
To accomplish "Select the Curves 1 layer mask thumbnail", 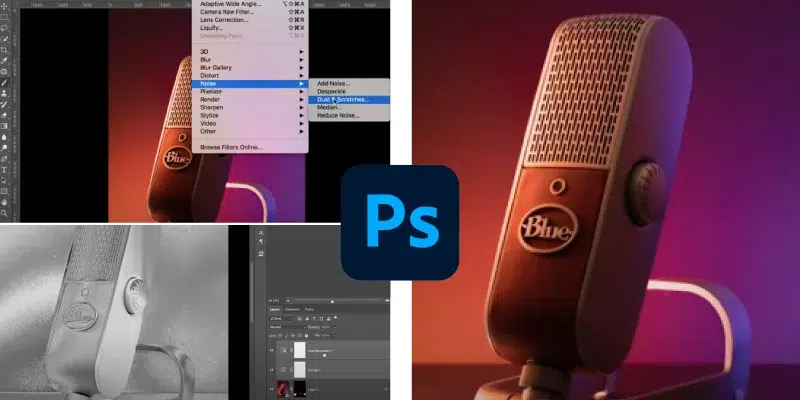I will tap(300, 369).
